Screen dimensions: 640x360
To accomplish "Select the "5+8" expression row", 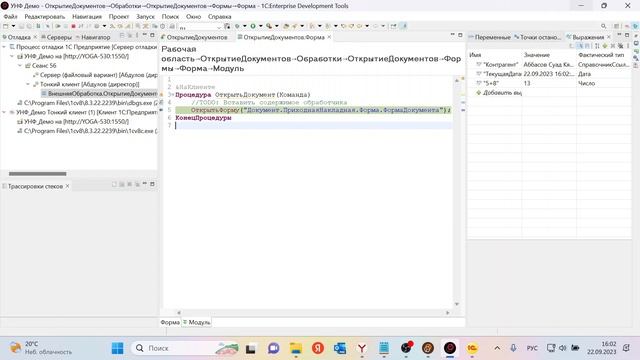I will [549, 83].
